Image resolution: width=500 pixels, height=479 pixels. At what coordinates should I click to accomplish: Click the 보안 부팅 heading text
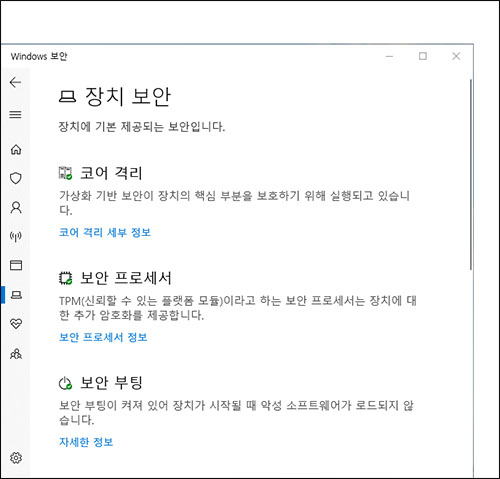pos(111,383)
